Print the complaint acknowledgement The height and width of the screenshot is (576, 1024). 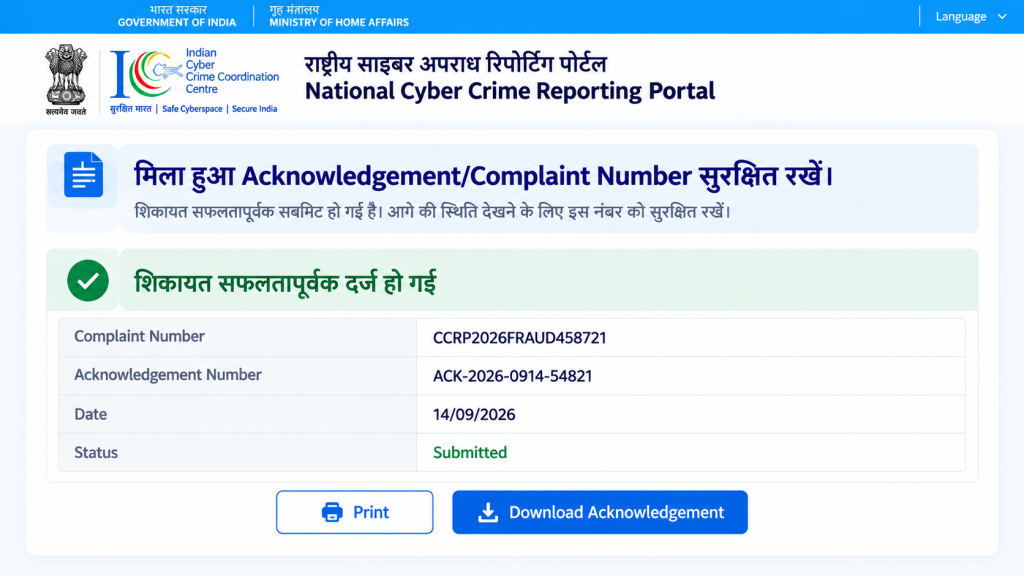pyautogui.click(x=355, y=512)
